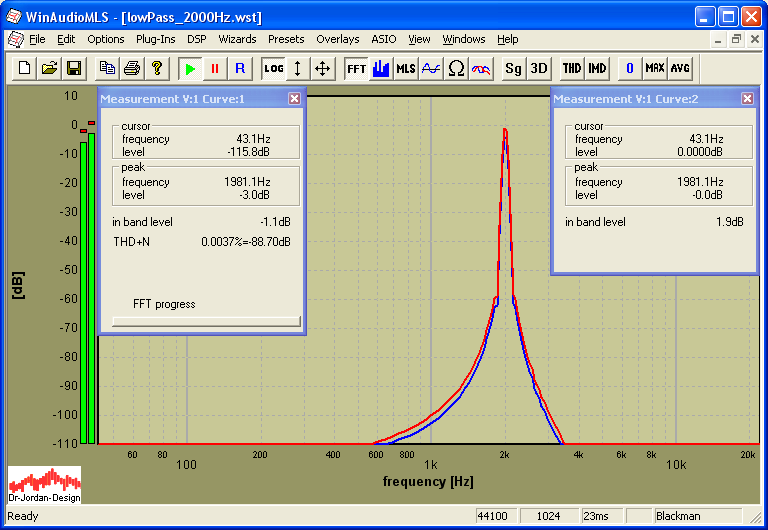Click the IMD toolbar button

597,68
